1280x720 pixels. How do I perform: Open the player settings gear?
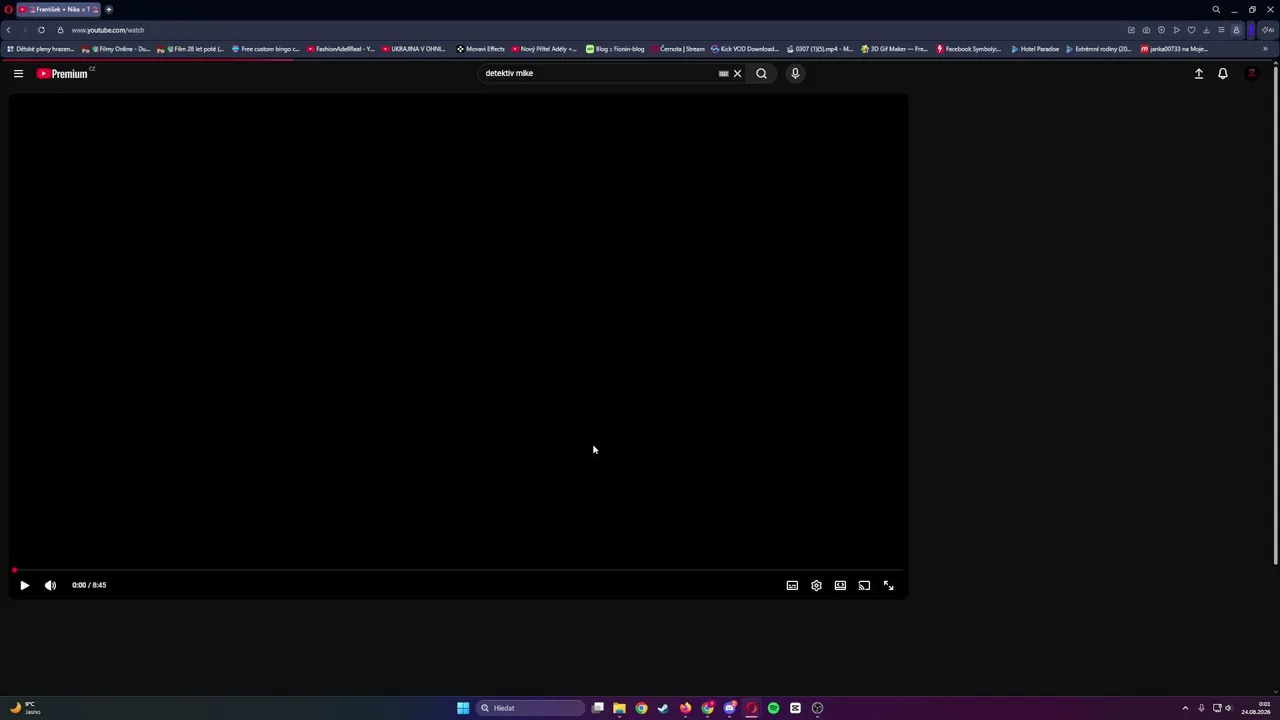point(816,585)
